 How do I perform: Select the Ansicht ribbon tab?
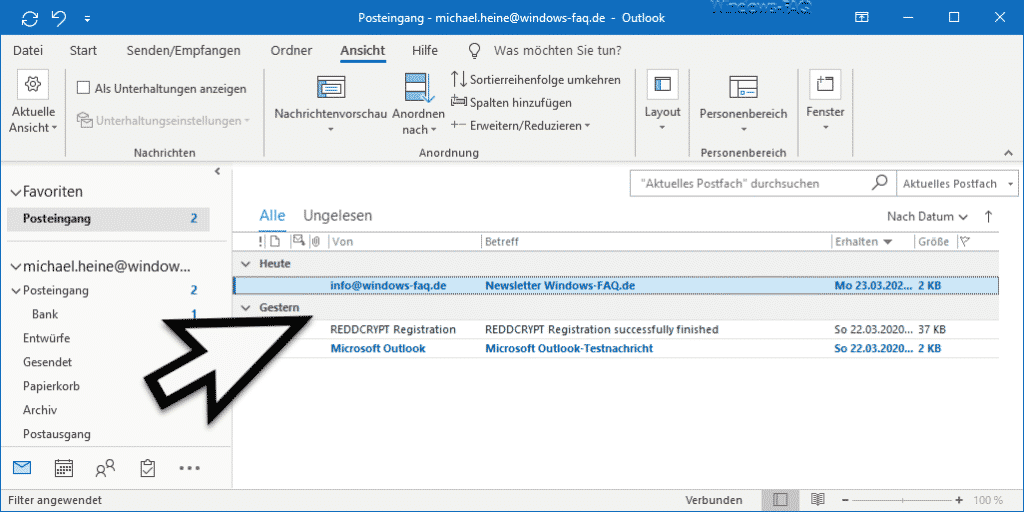(362, 50)
